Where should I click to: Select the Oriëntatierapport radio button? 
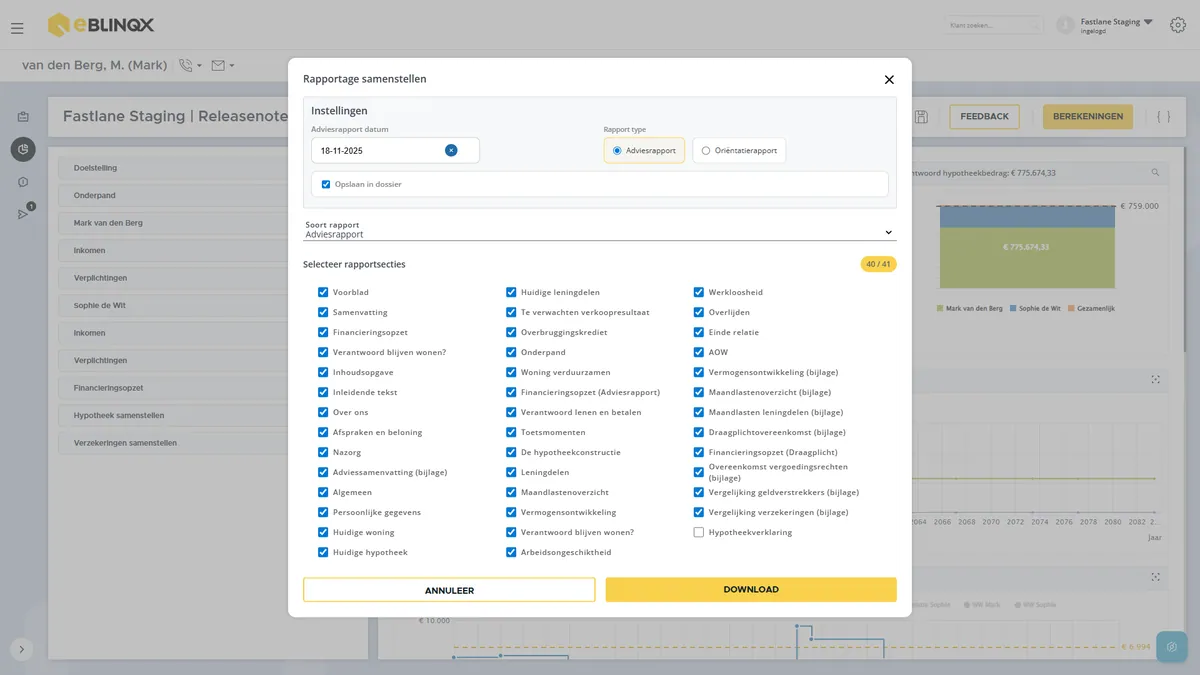[706, 151]
